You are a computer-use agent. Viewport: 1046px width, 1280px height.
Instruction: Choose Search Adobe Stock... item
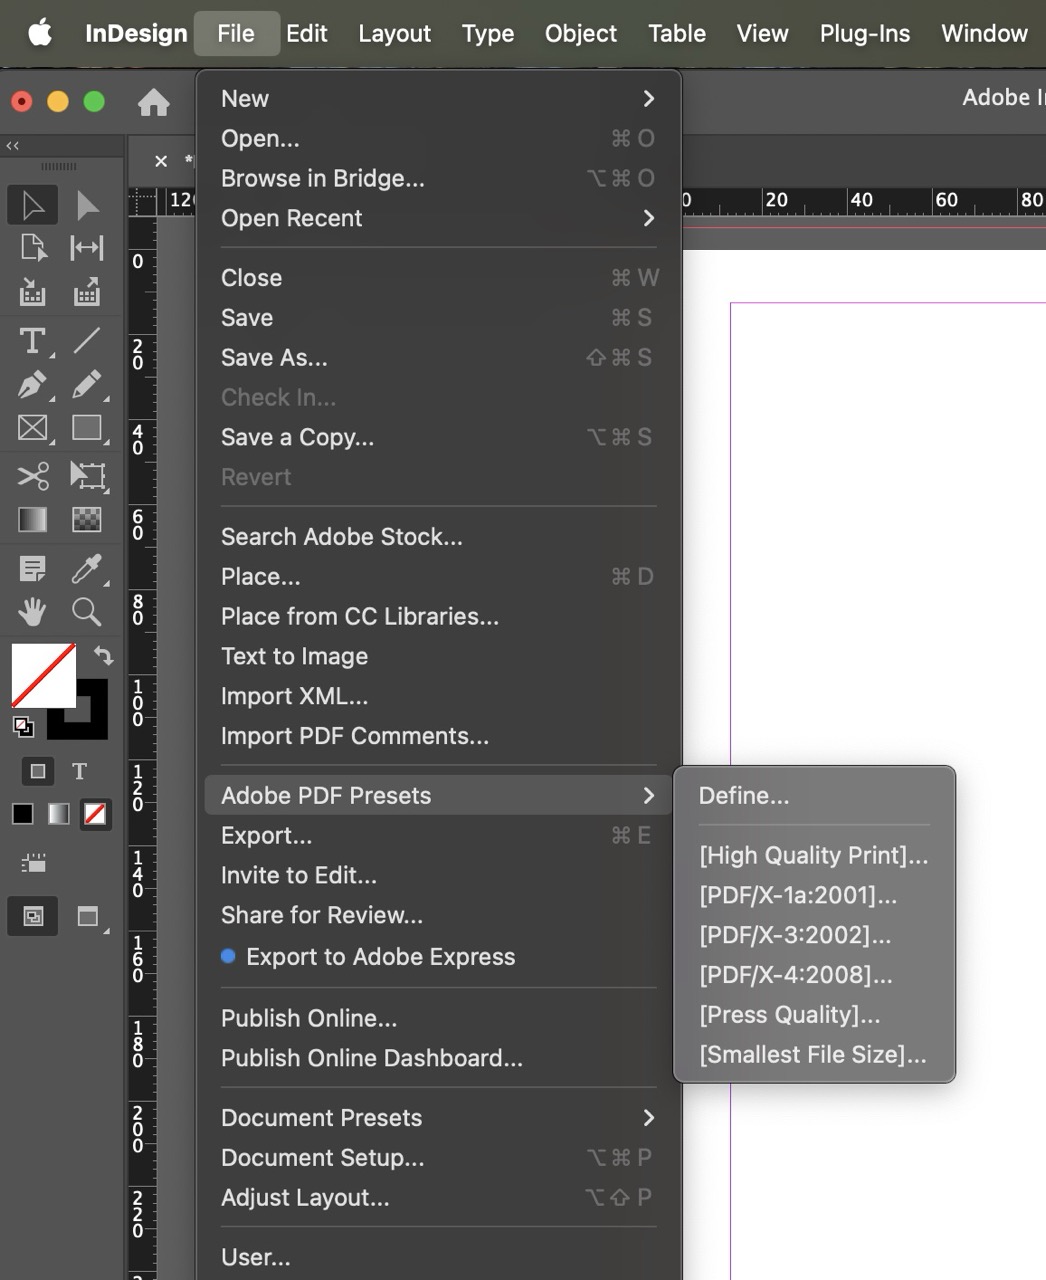438,536
